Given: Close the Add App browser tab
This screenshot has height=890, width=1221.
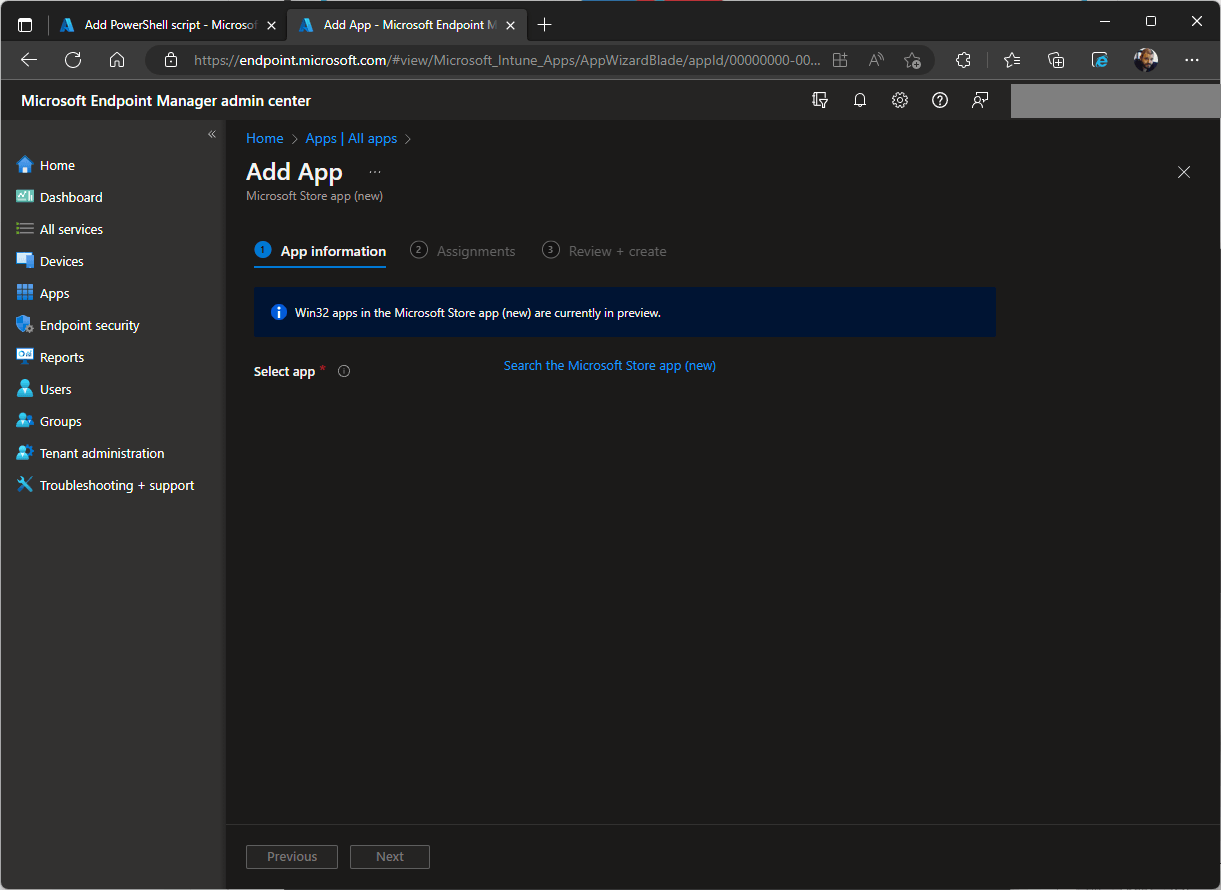Looking at the screenshot, I should [x=509, y=25].
